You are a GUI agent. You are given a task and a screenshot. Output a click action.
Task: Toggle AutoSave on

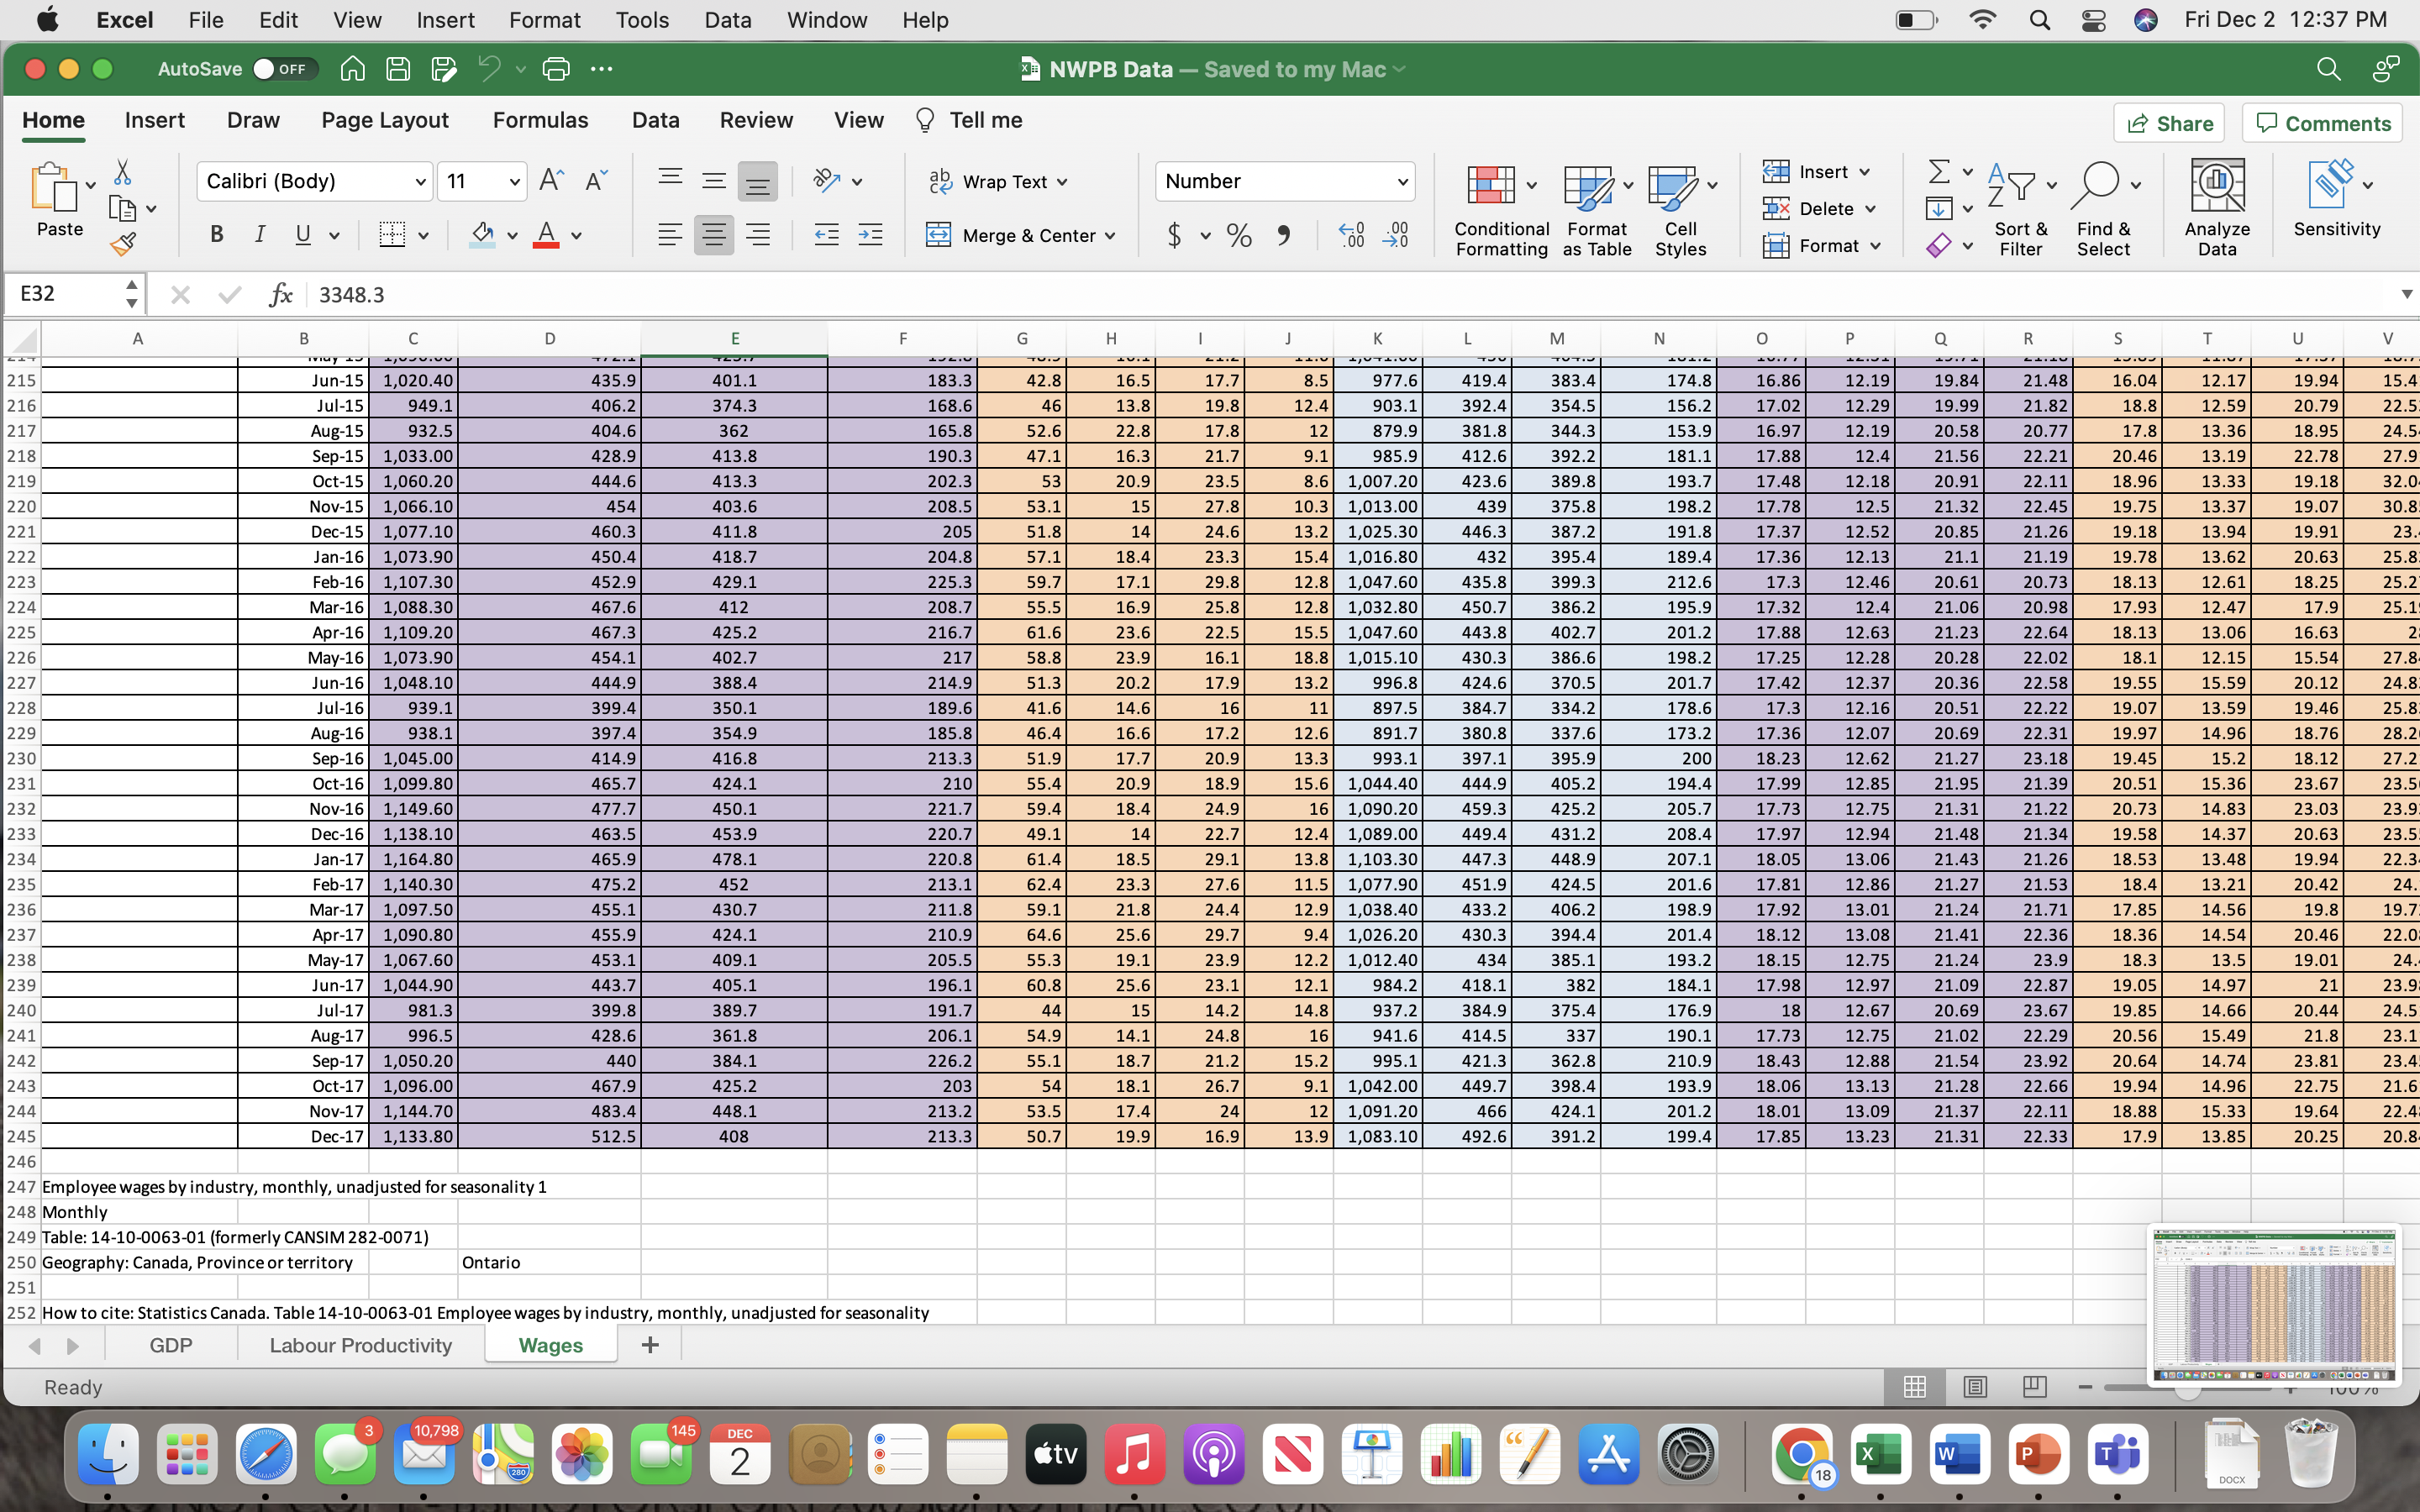[x=283, y=68]
